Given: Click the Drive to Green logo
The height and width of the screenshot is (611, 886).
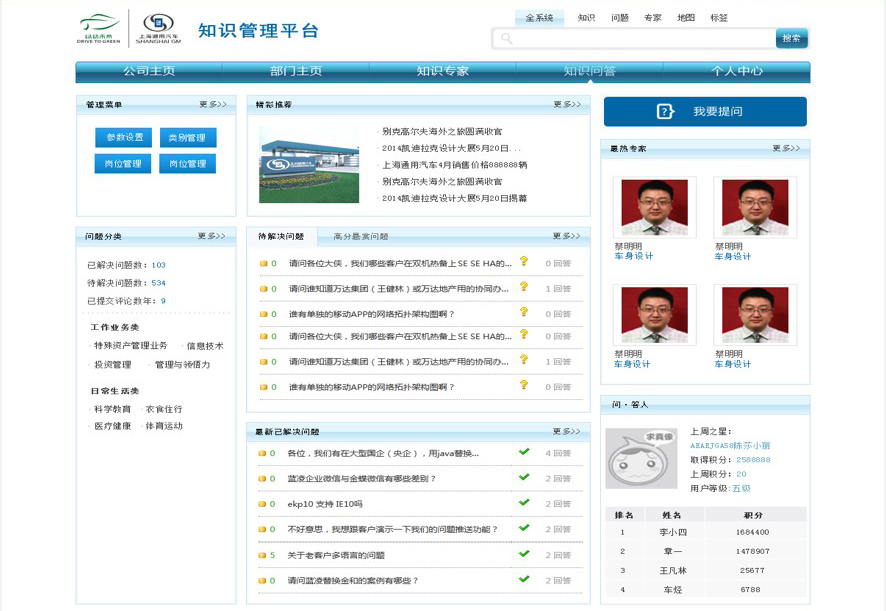Looking at the screenshot, I should [101, 27].
